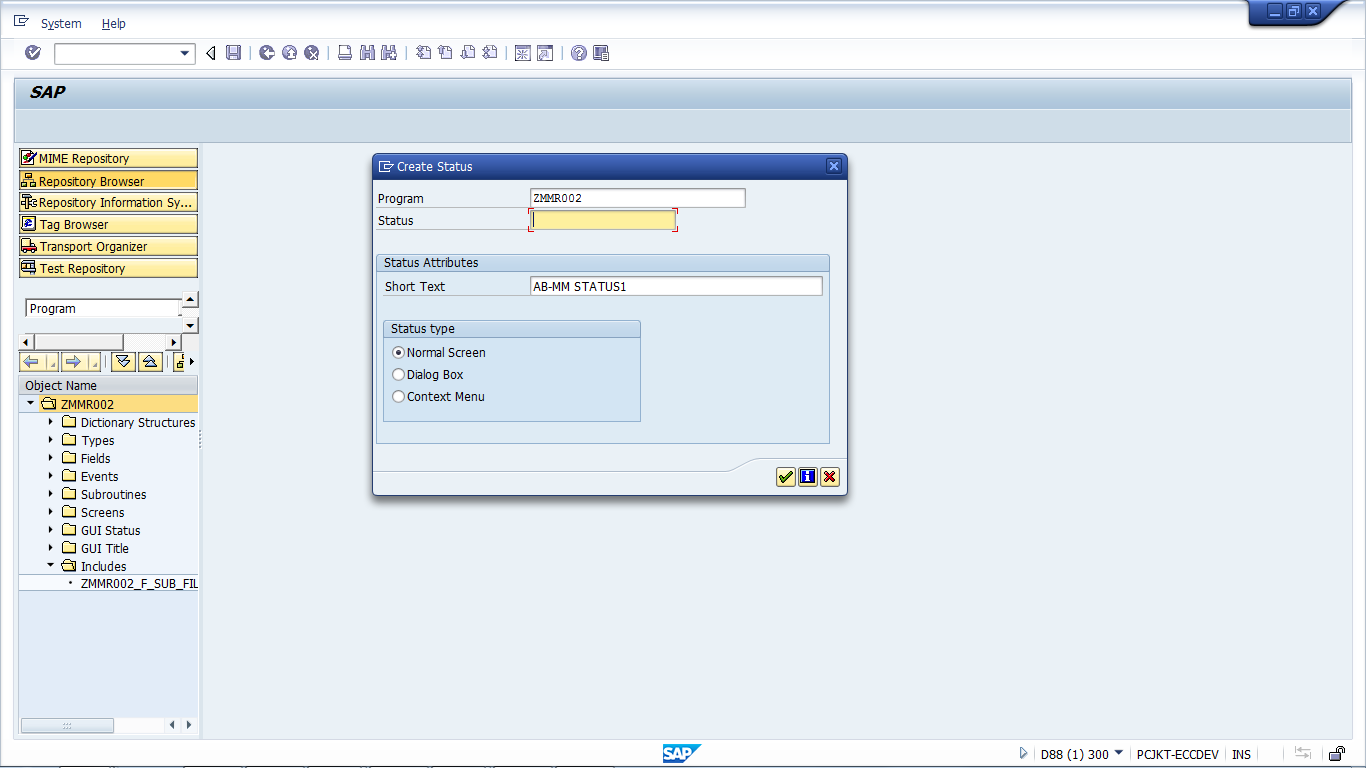Click the Tag Browser button
The height and width of the screenshot is (768, 1366).
(108, 224)
